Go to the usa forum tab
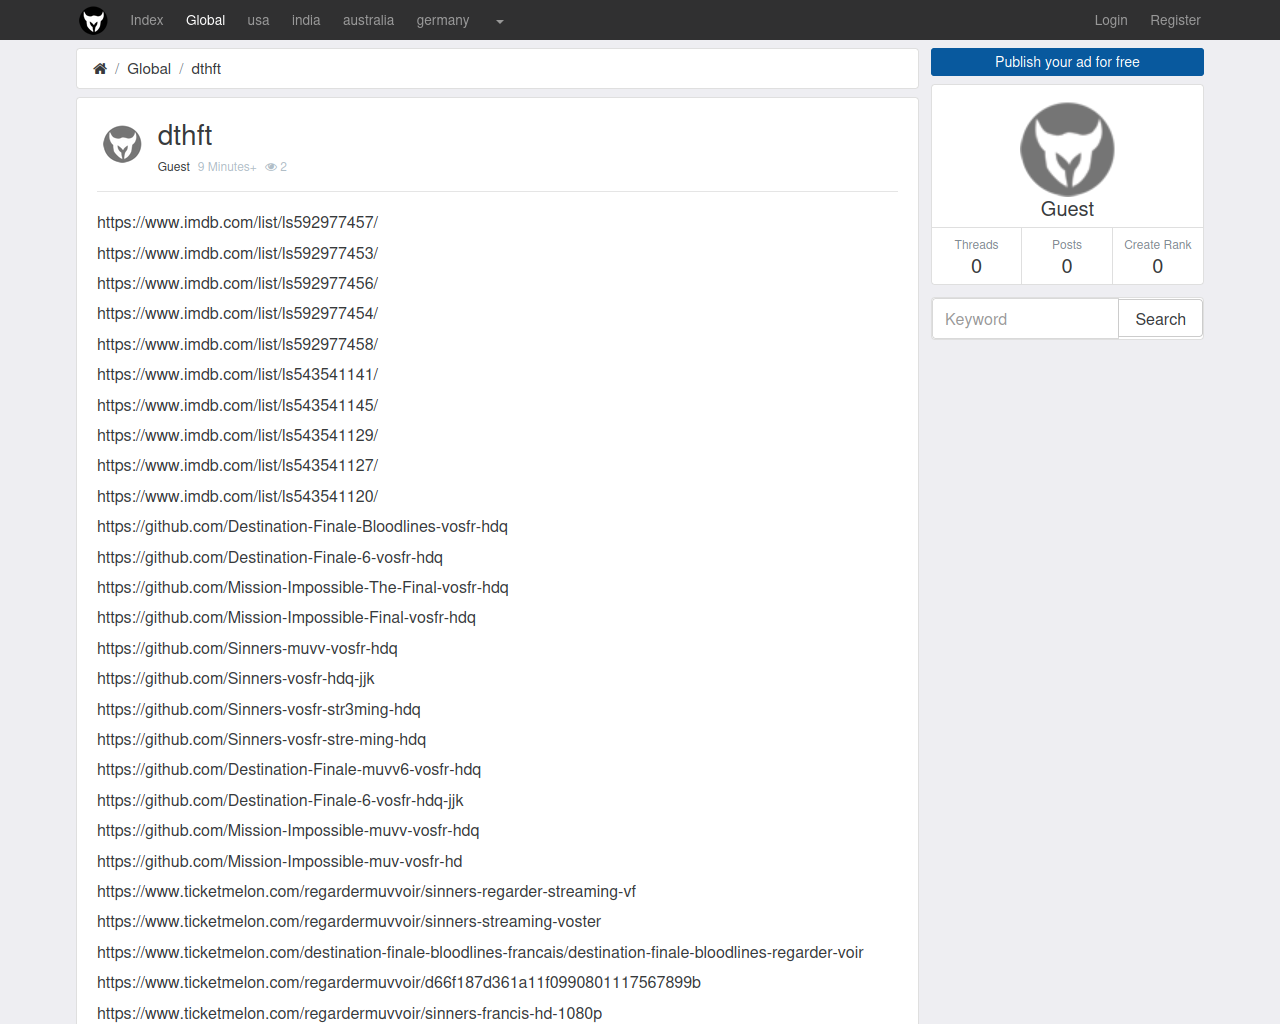The height and width of the screenshot is (1024, 1280). click(x=258, y=20)
